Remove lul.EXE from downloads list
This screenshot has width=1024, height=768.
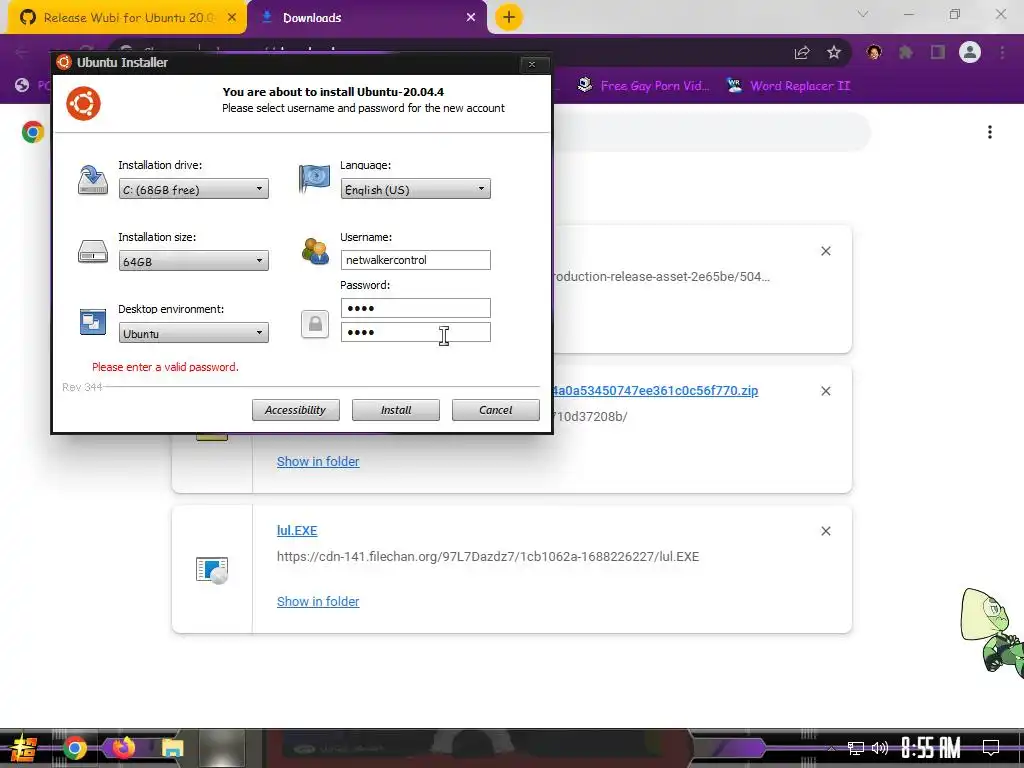825,531
